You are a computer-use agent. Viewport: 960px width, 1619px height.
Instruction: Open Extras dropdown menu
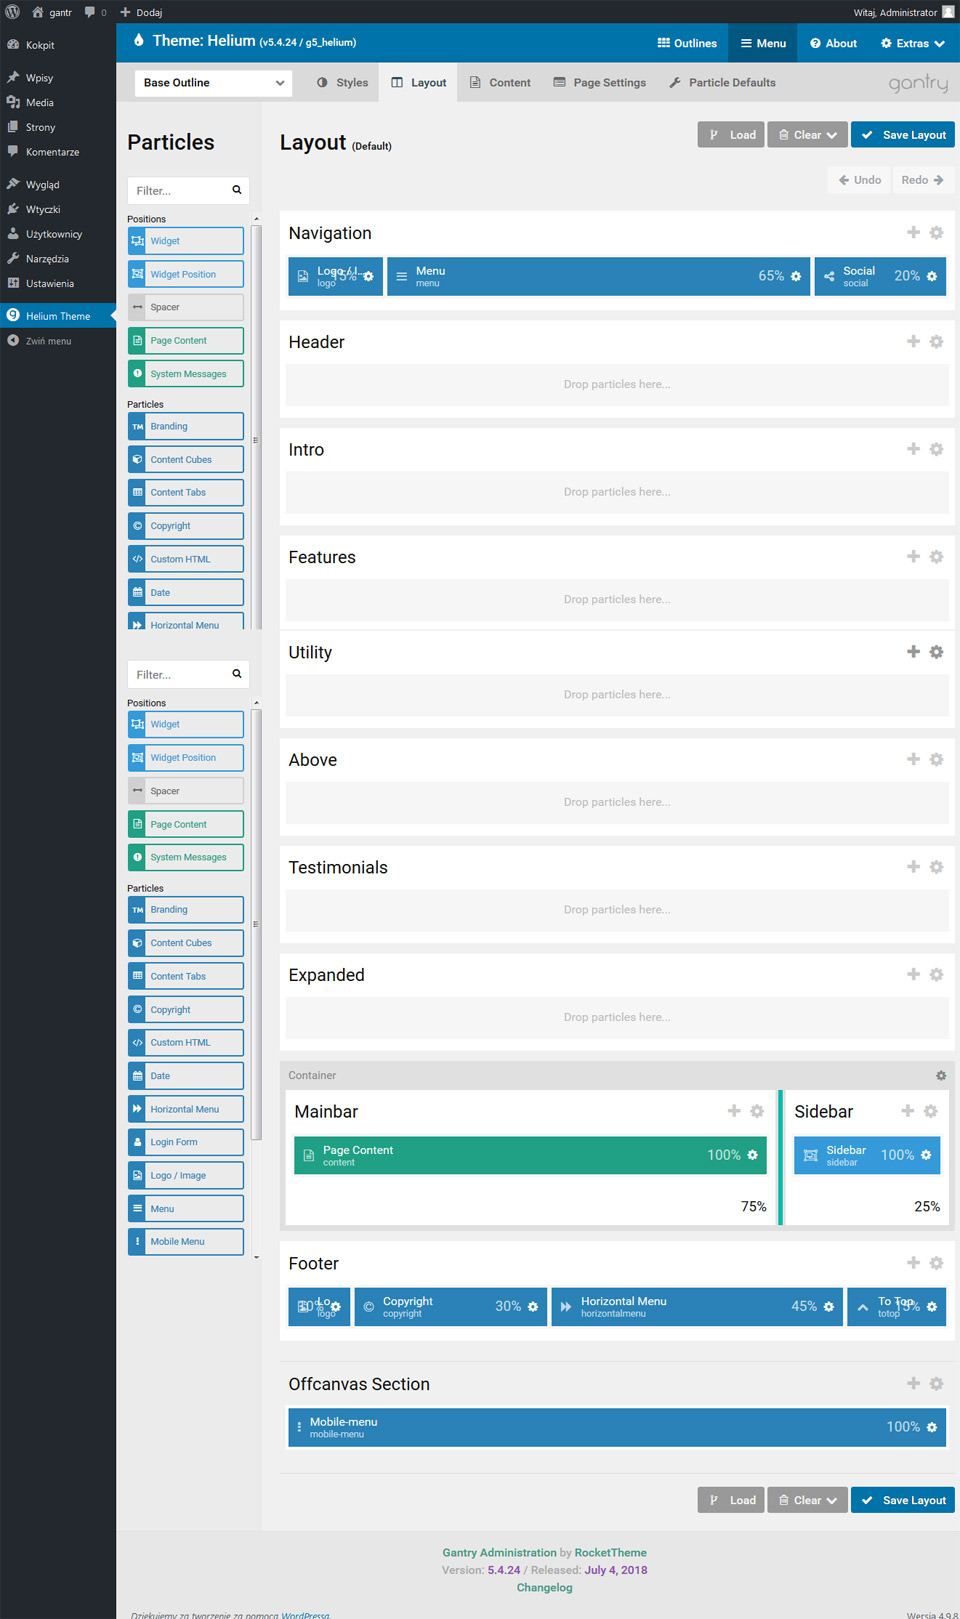(912, 43)
